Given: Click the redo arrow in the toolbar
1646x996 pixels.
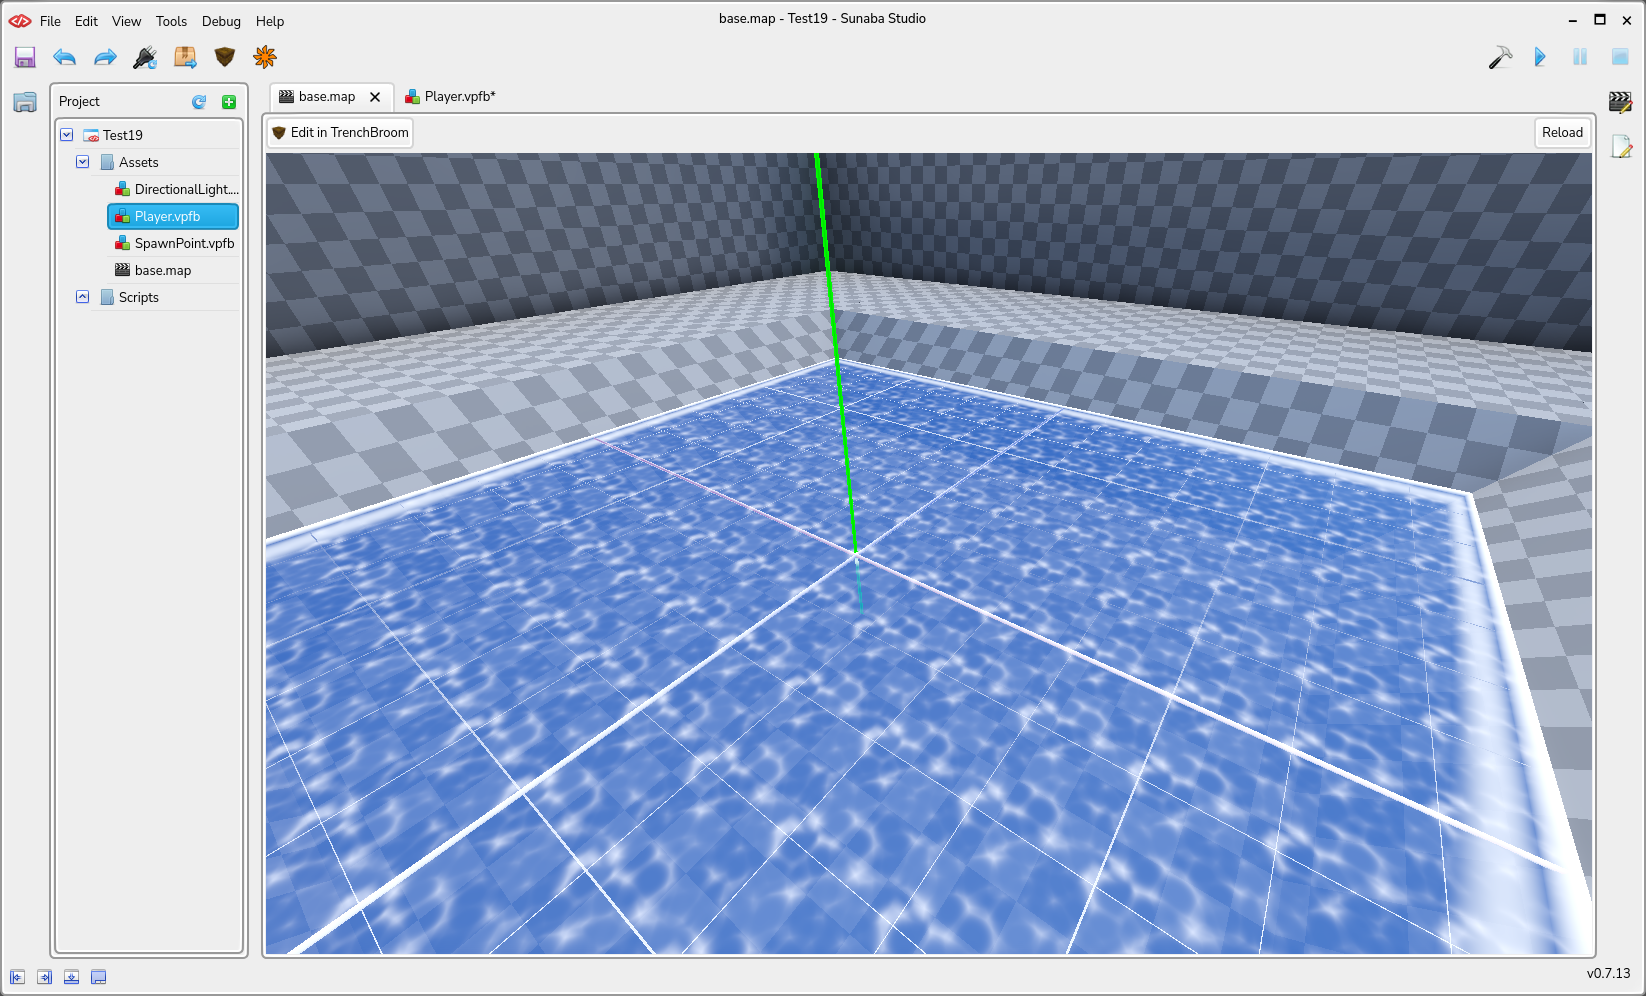Looking at the screenshot, I should (105, 58).
